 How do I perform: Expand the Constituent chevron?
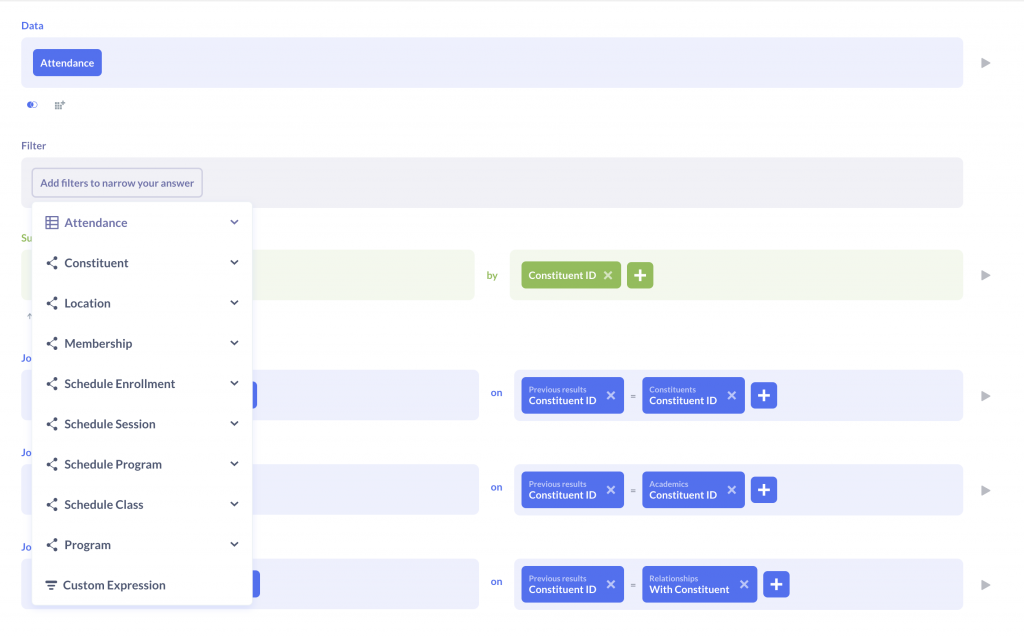pos(234,263)
